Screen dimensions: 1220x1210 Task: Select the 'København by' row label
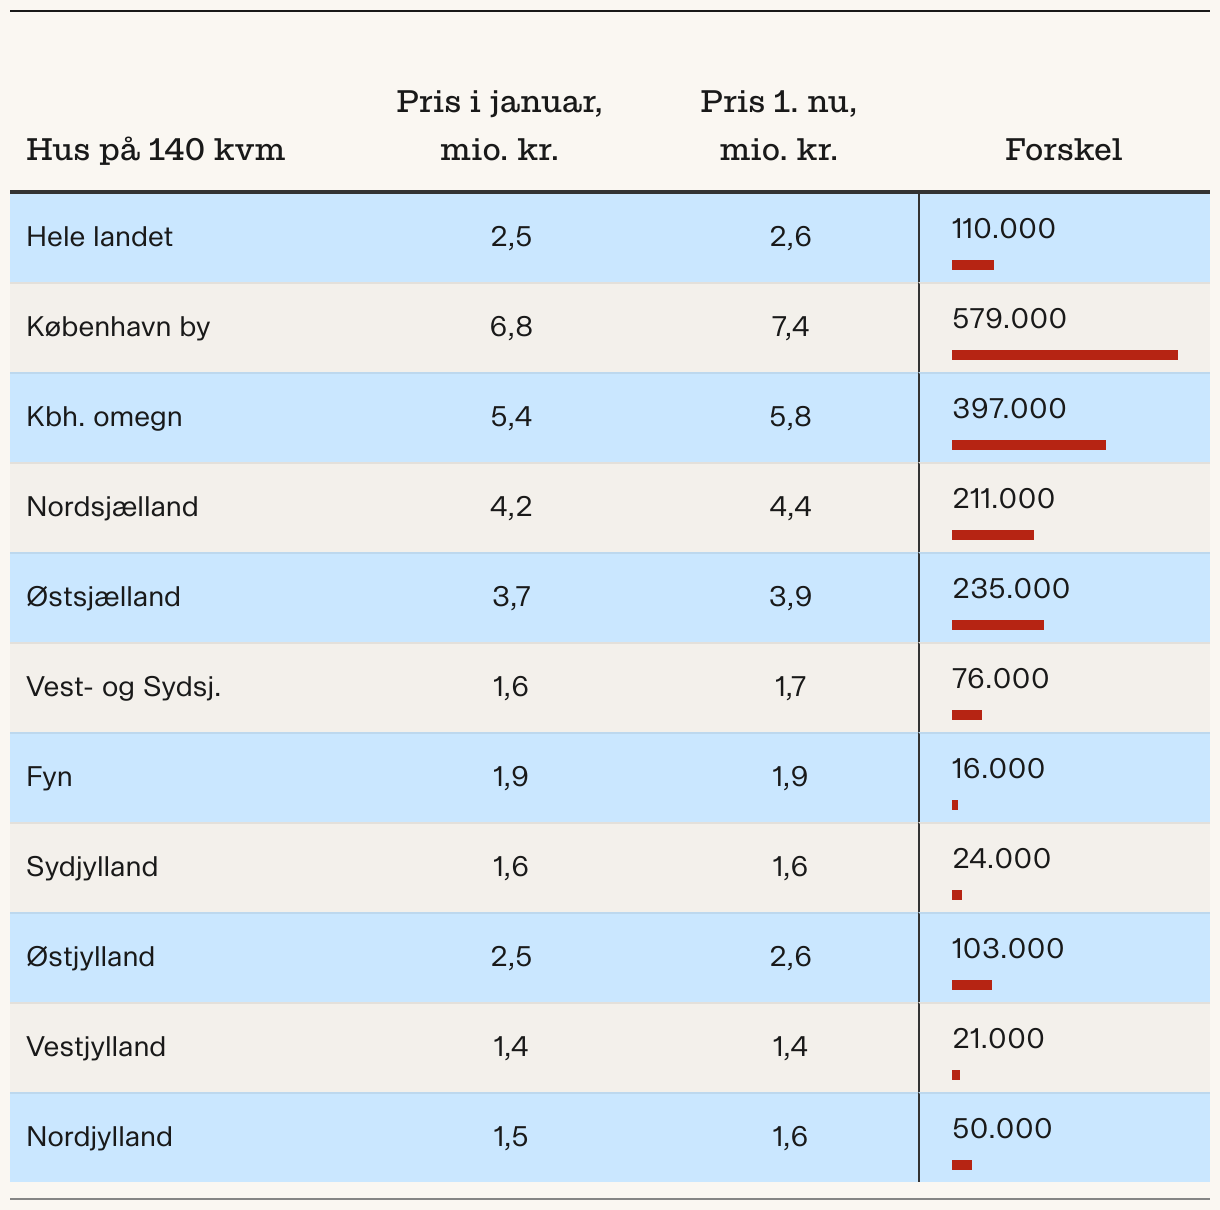[118, 327]
